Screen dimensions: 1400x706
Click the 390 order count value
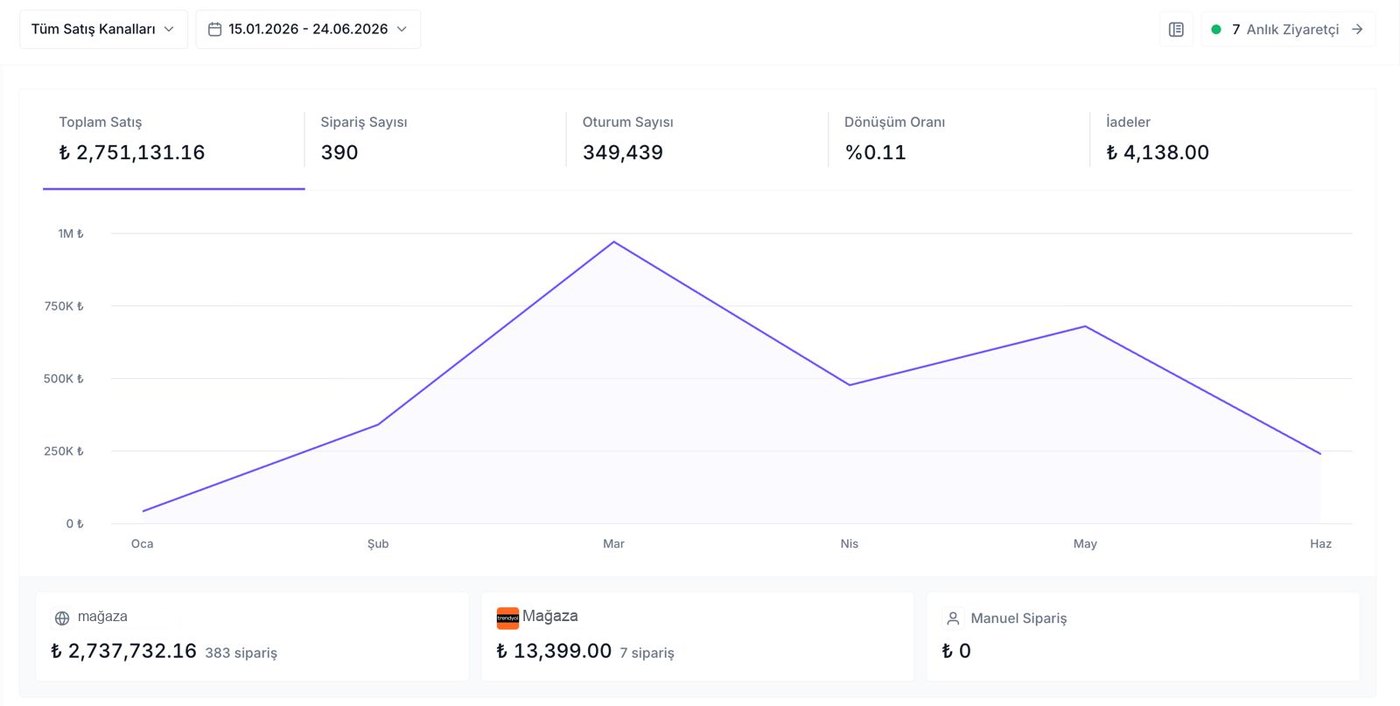pos(340,153)
